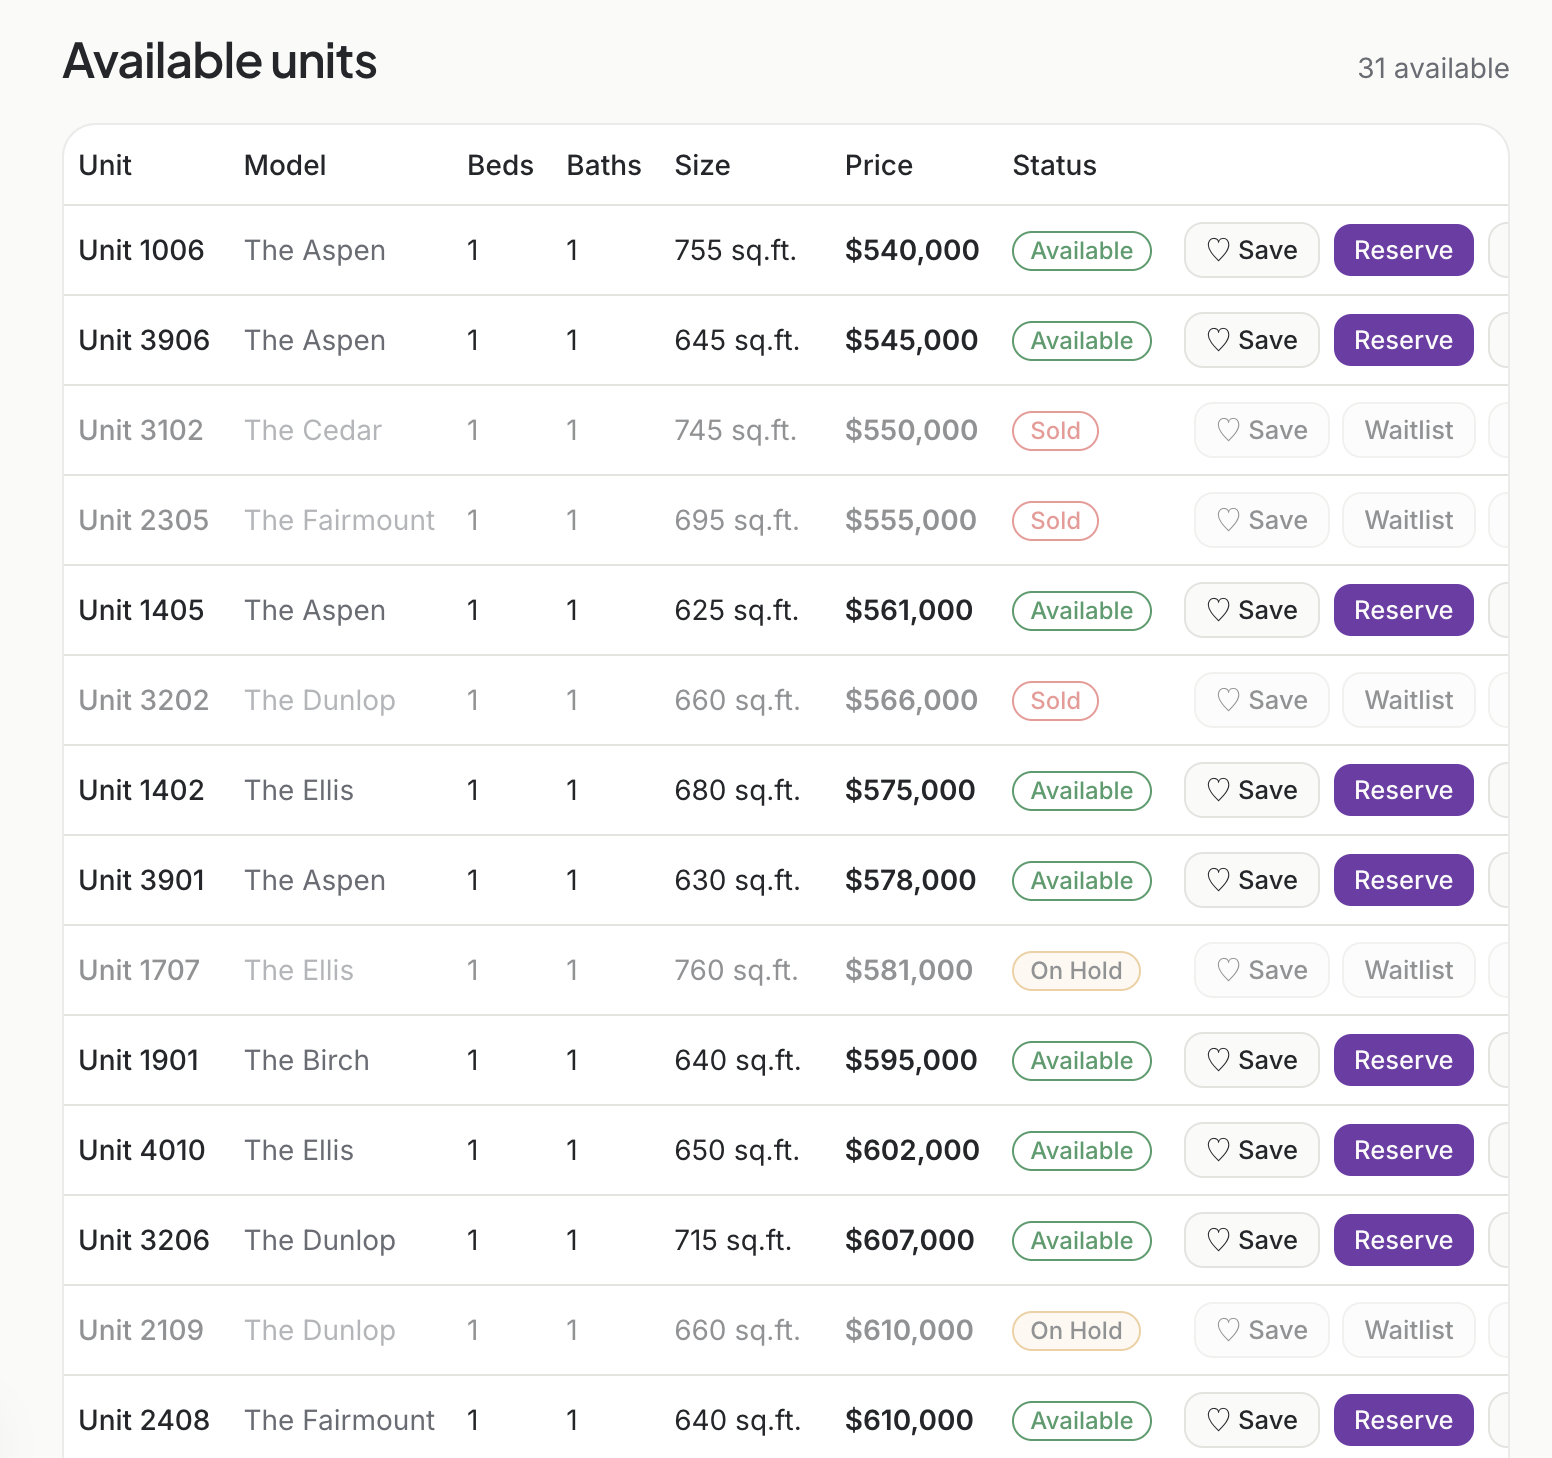Click the $607,000 price
The image size is (1552, 1458).
pos(909,1240)
